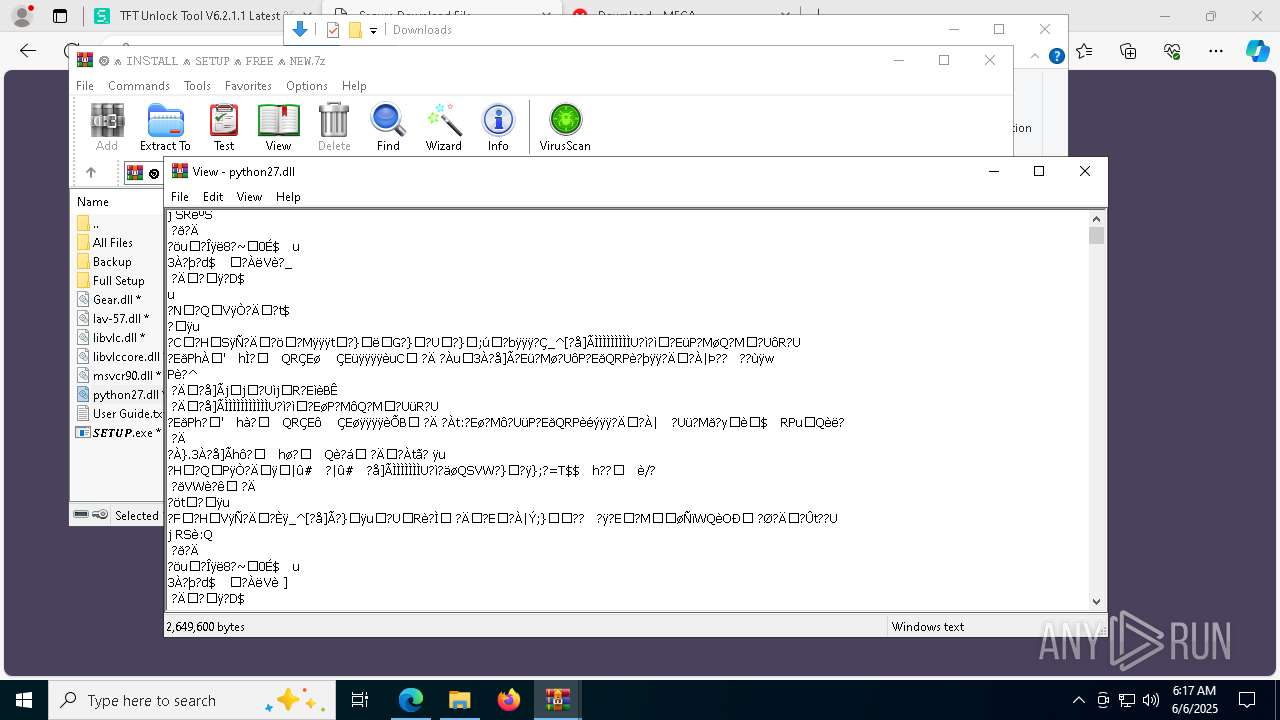Open Edge favorites star icon
Viewport: 1280px width, 720px height.
[x=1084, y=51]
